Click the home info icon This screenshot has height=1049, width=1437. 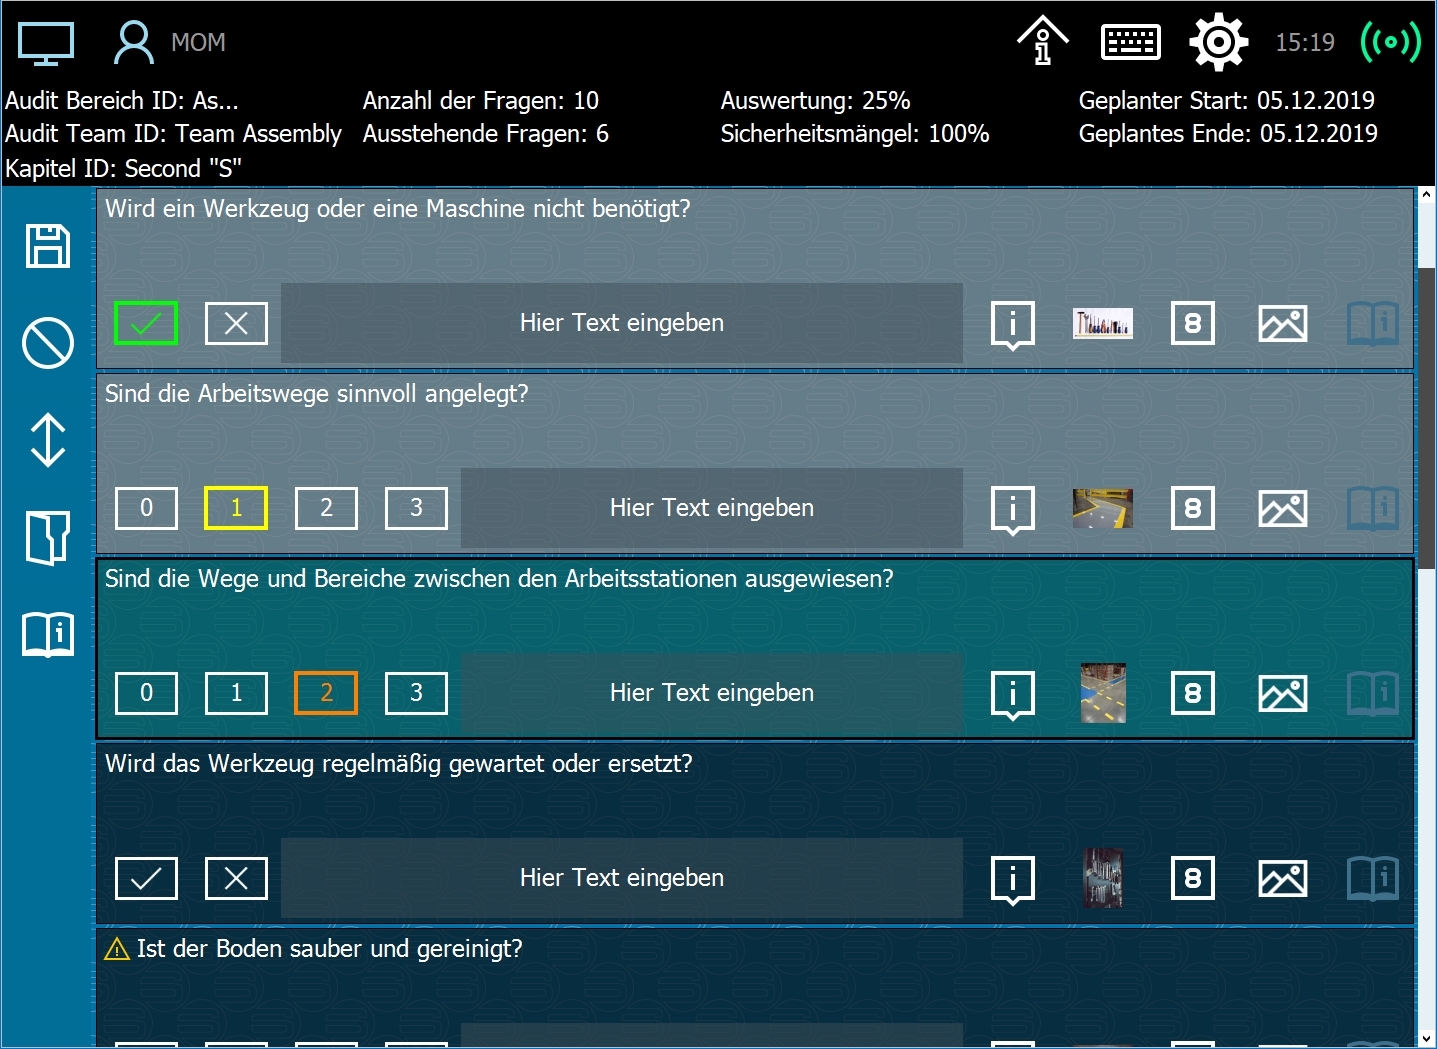coord(1042,42)
